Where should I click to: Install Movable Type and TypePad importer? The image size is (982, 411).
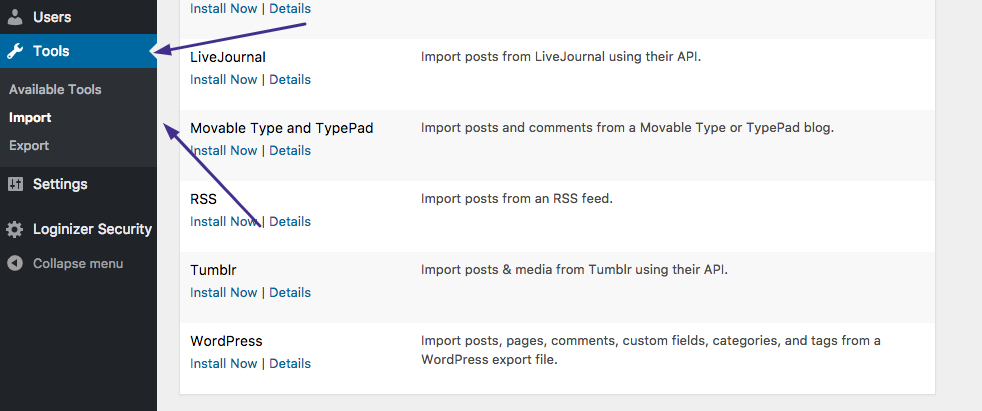[223, 151]
